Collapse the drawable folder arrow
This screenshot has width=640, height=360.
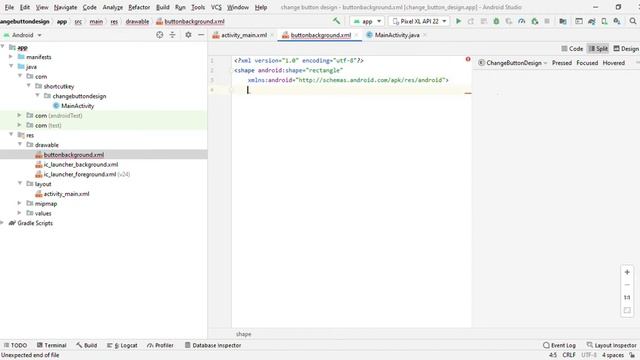pos(20,144)
